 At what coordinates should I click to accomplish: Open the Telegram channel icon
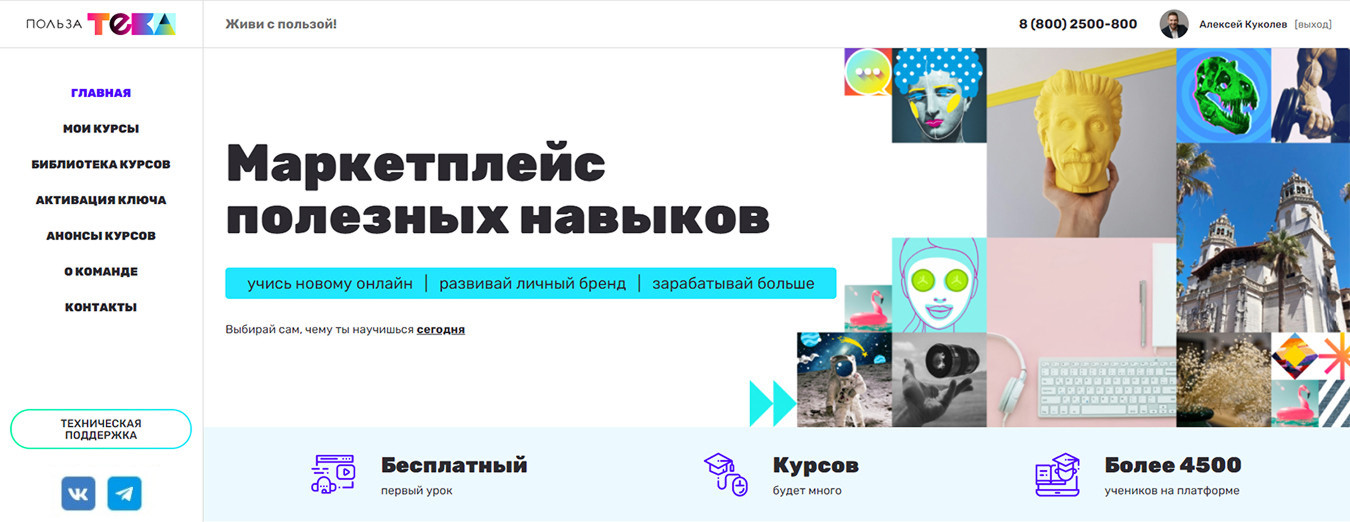[x=125, y=493]
